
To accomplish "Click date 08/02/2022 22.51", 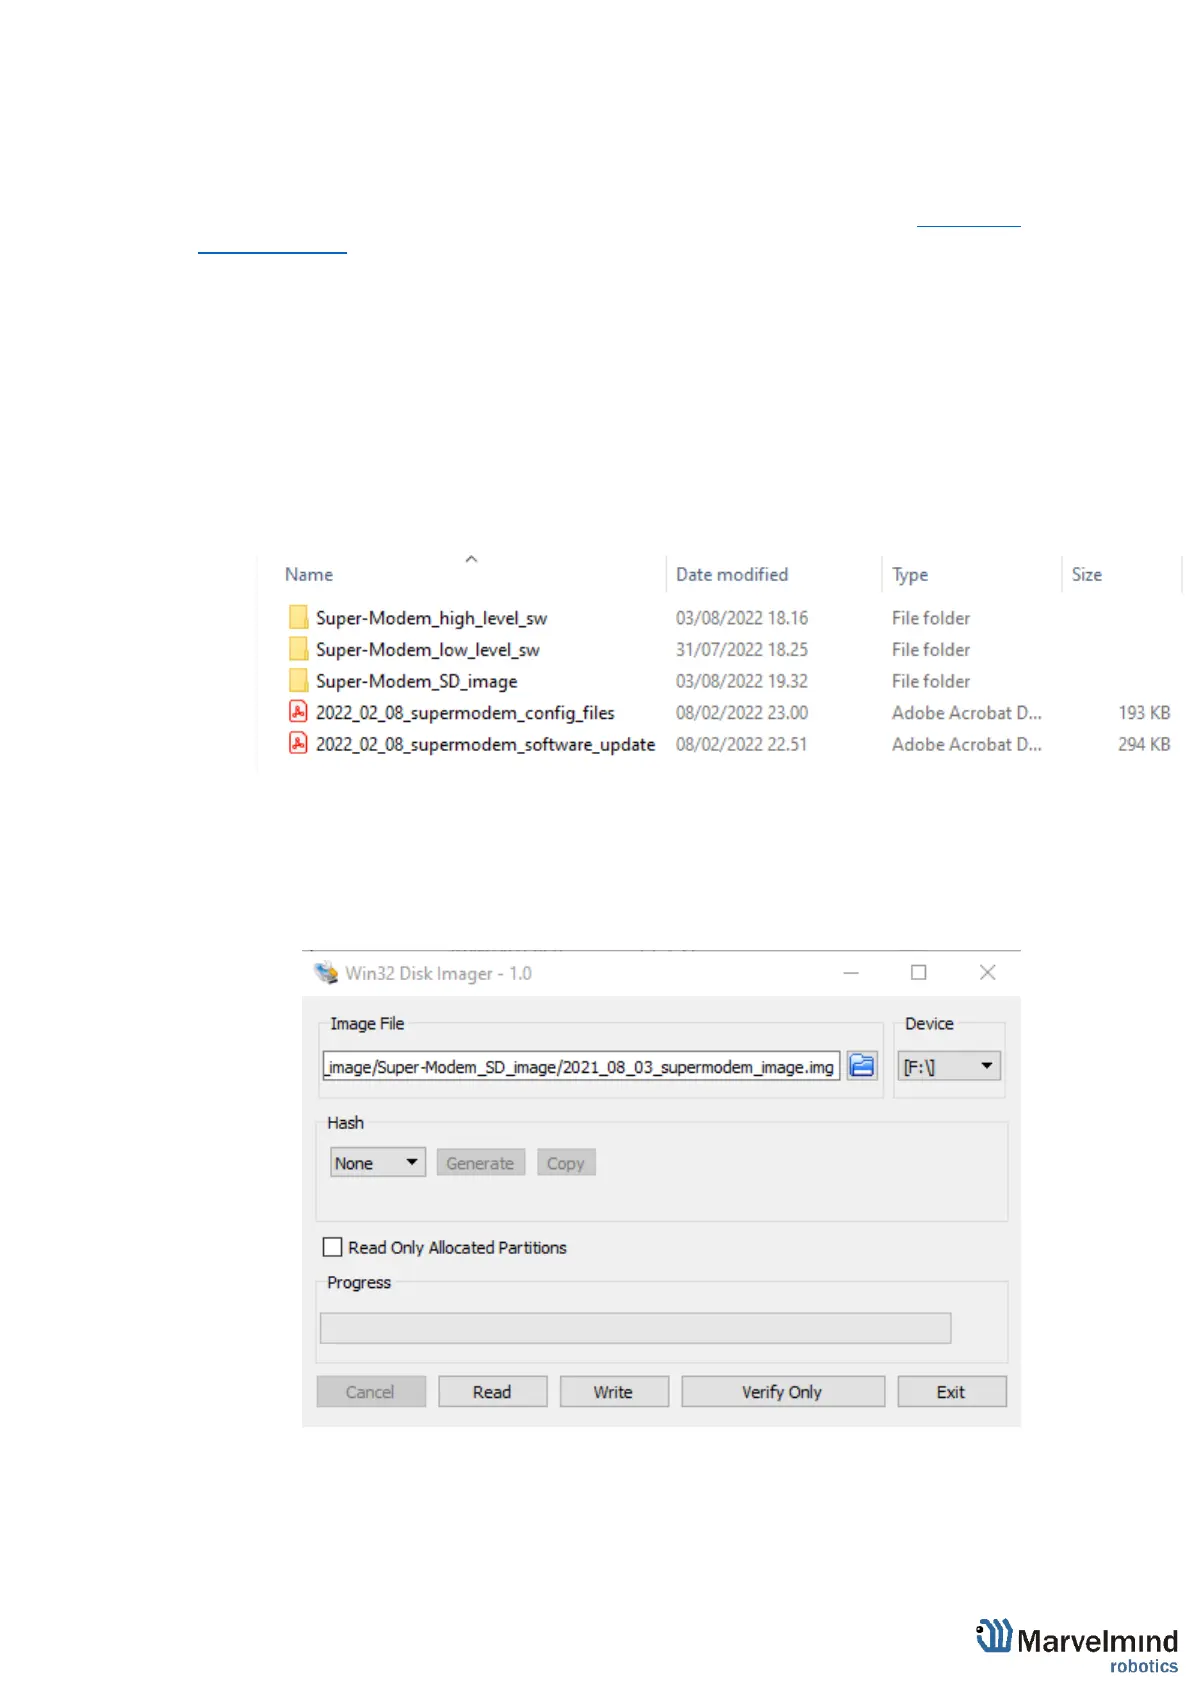I will 742,744.
